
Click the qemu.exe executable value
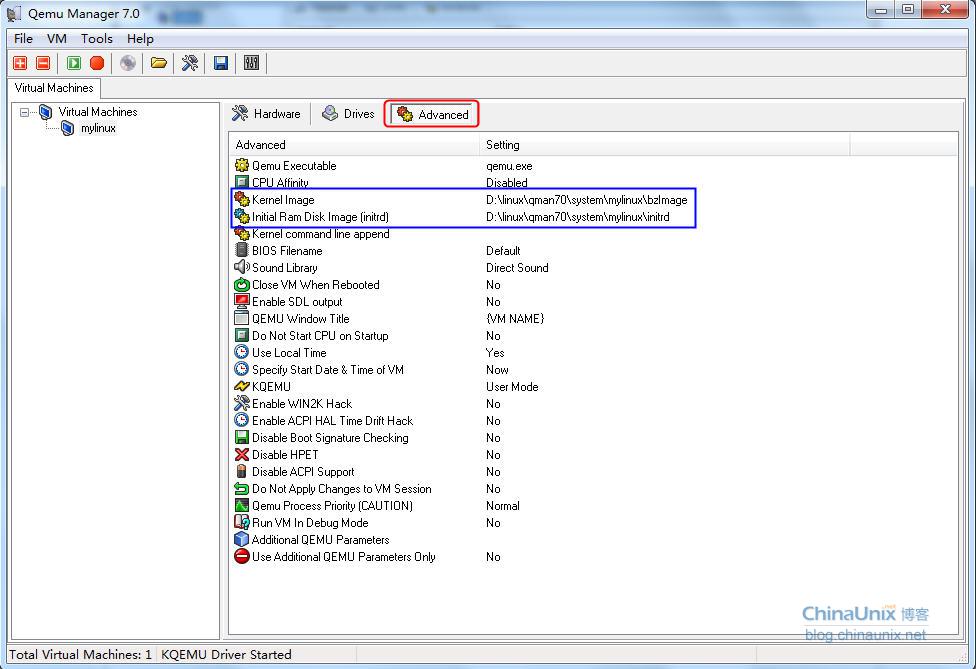point(509,166)
